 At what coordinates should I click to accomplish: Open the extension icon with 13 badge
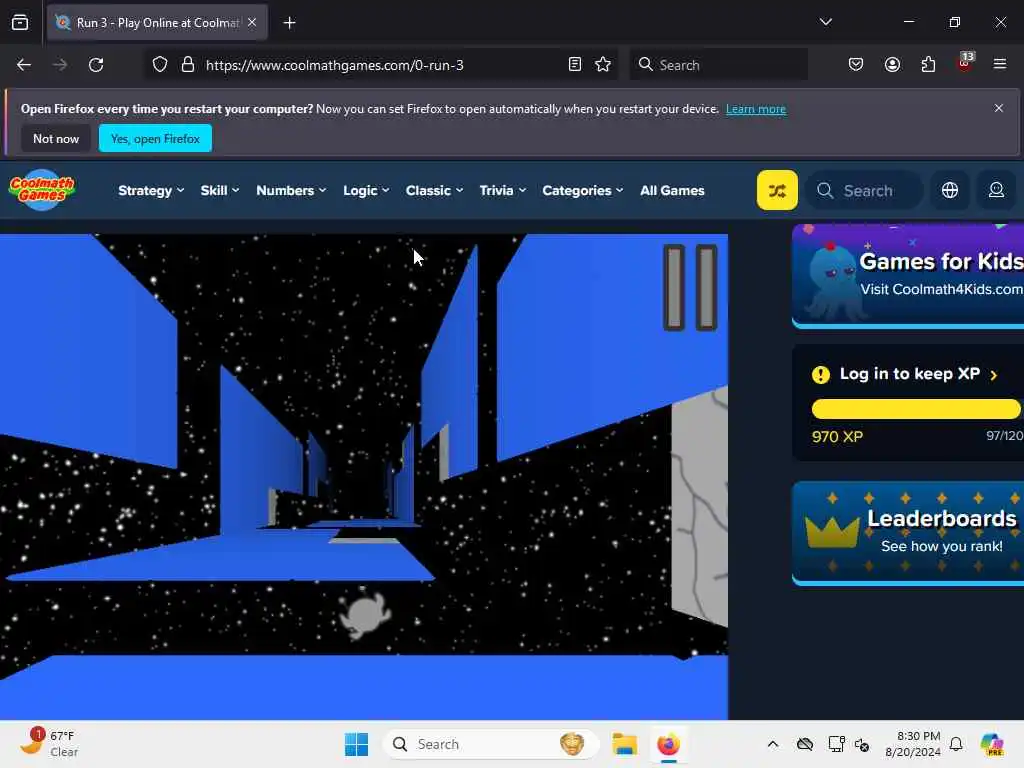[965, 63]
